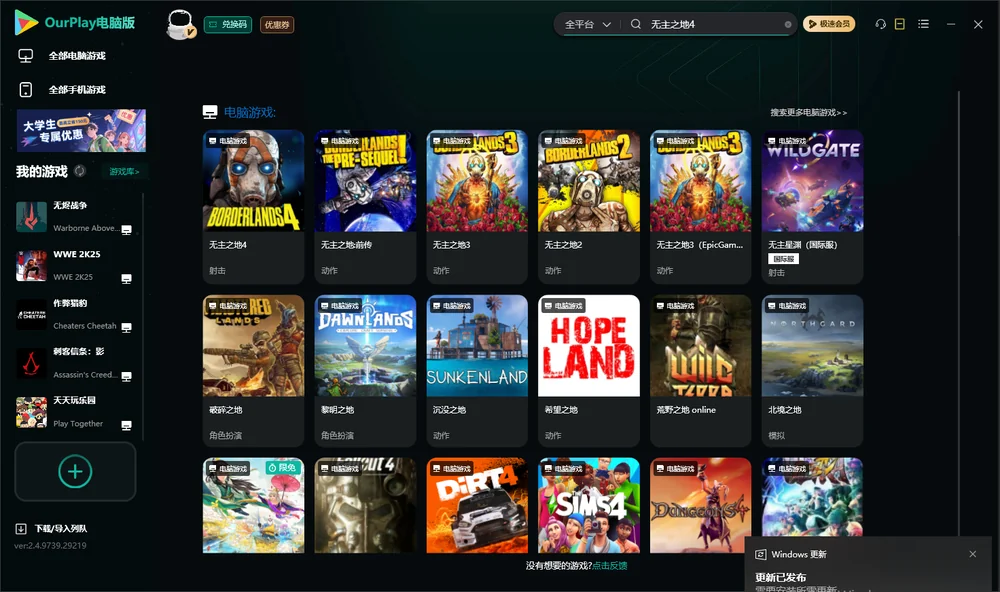Click the 兑换码 redeem code button
This screenshot has height=592, width=1000.
tap(228, 24)
